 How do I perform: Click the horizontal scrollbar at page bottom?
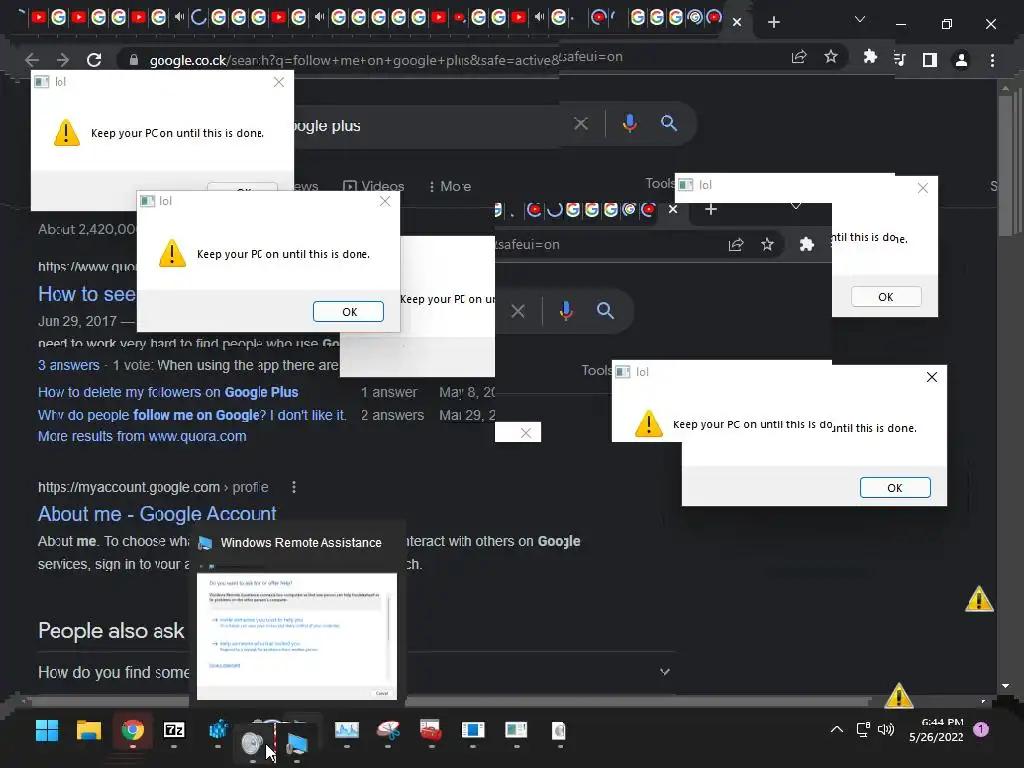tap(451, 701)
